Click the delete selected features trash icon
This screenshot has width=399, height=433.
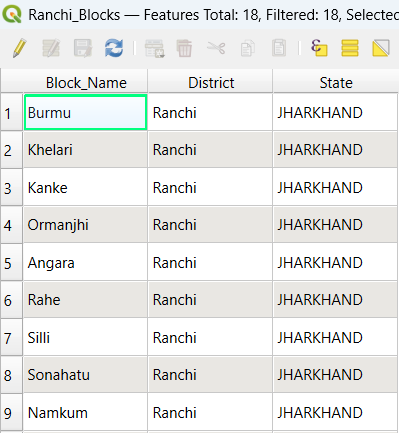[184, 49]
